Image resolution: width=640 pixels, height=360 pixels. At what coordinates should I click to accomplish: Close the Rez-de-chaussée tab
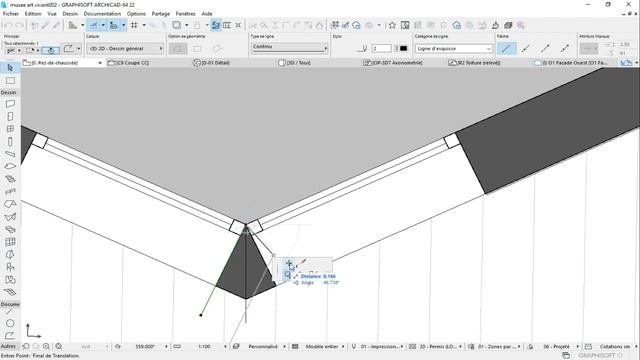(100, 63)
